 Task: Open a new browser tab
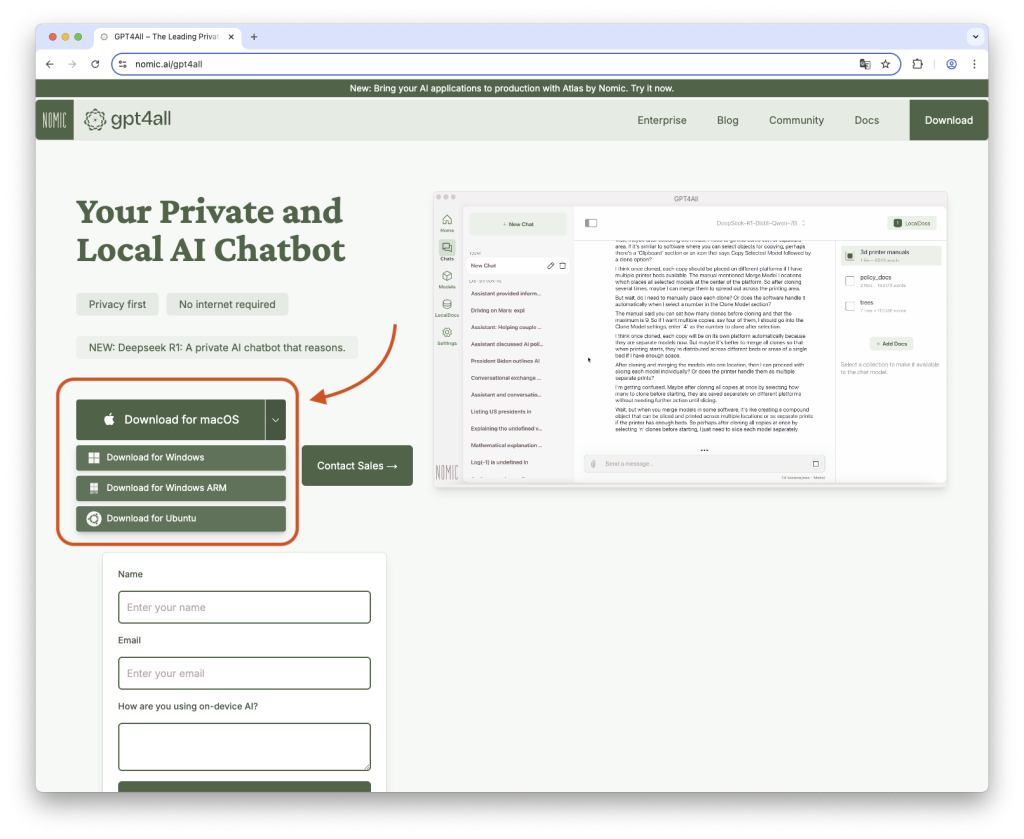click(x=254, y=36)
